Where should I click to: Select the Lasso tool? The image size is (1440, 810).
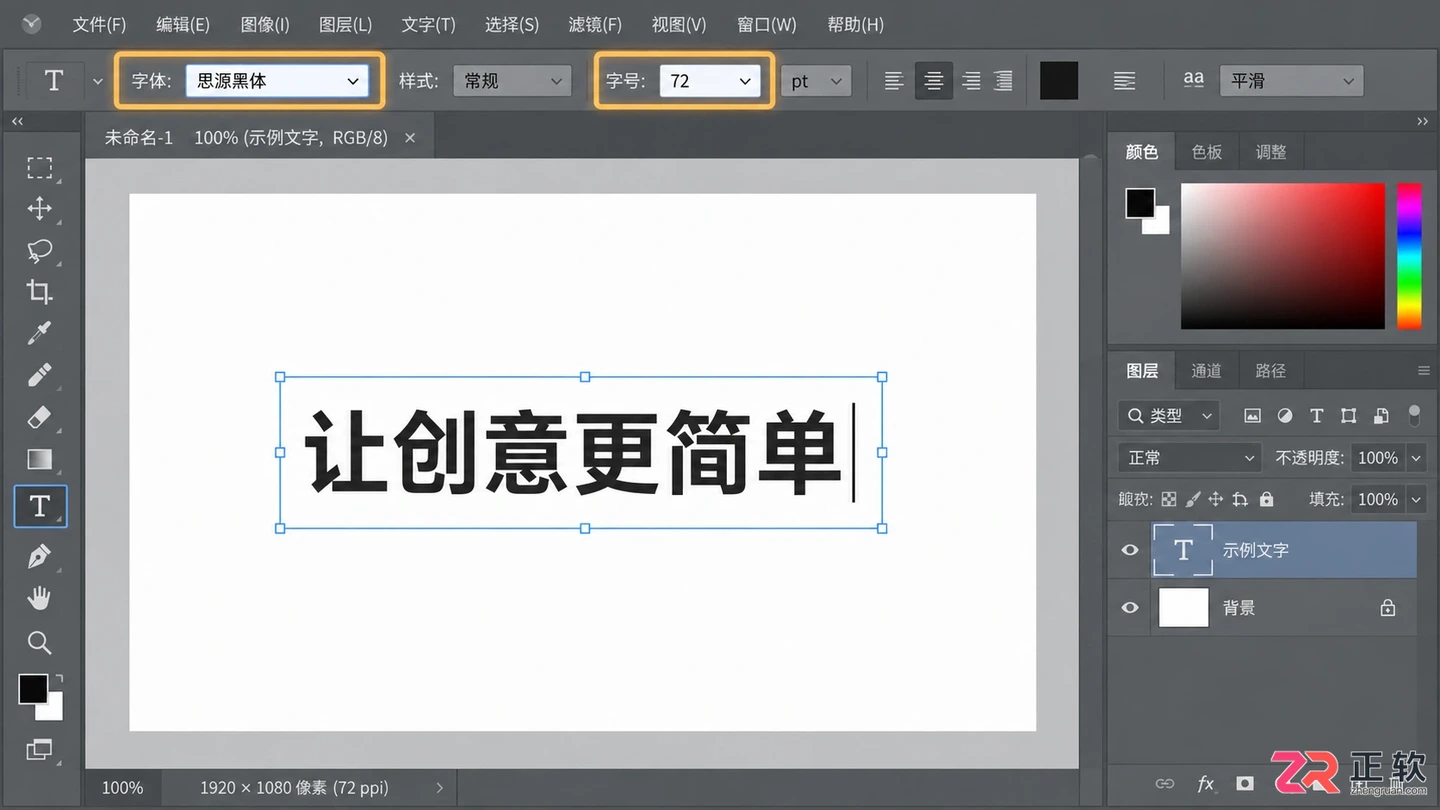(39, 250)
